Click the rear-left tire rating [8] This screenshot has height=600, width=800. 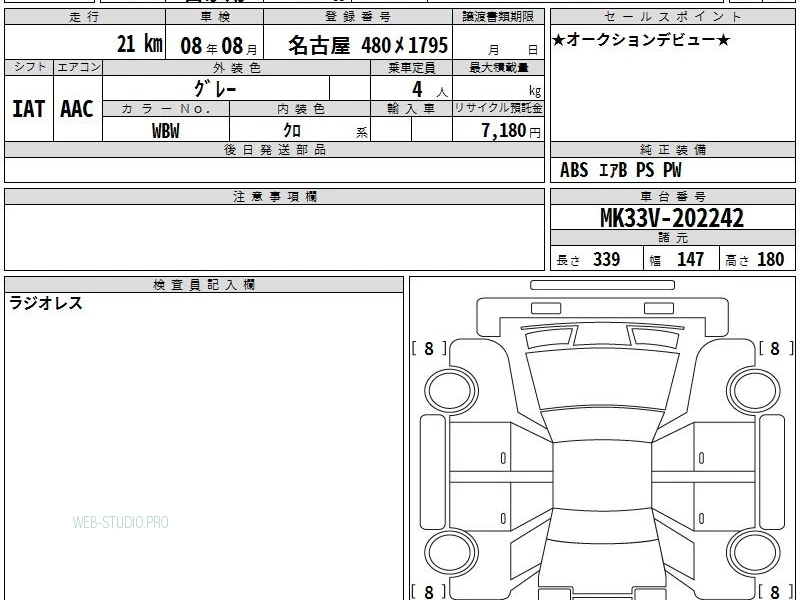pos(429,592)
